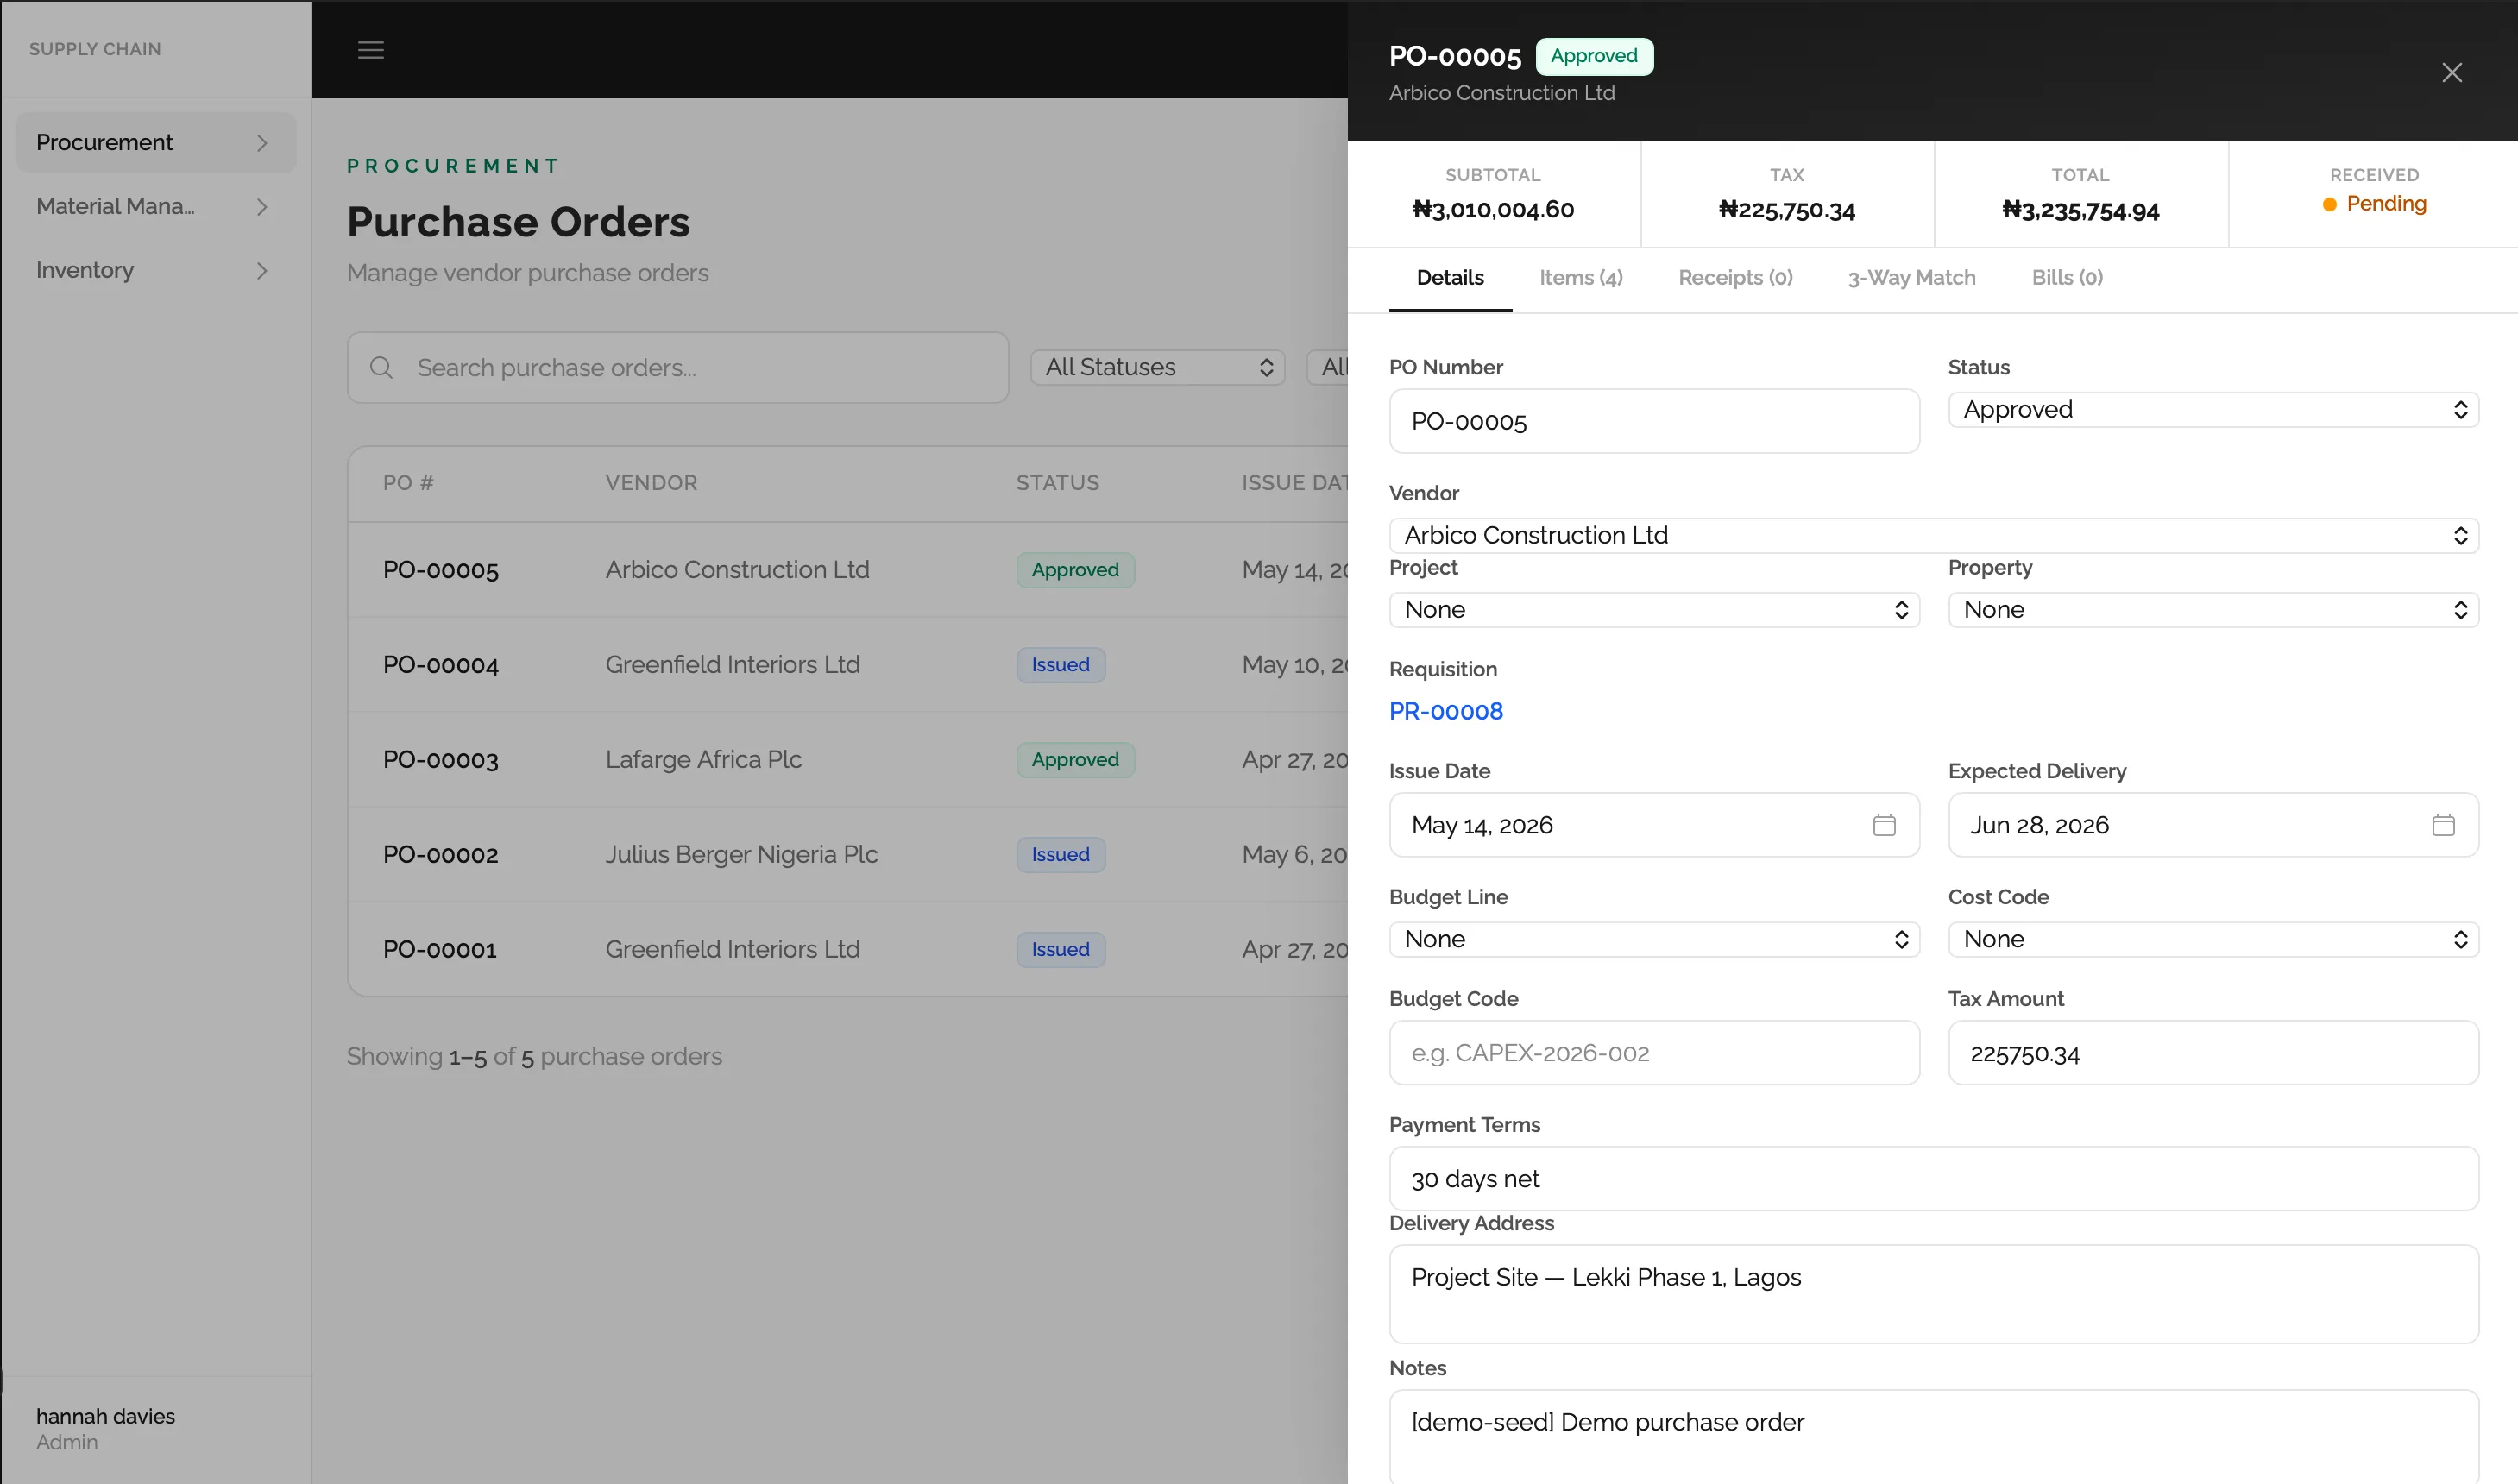Viewport: 2518px width, 1484px height.
Task: Click the Tax Amount input field
Action: (2213, 1053)
